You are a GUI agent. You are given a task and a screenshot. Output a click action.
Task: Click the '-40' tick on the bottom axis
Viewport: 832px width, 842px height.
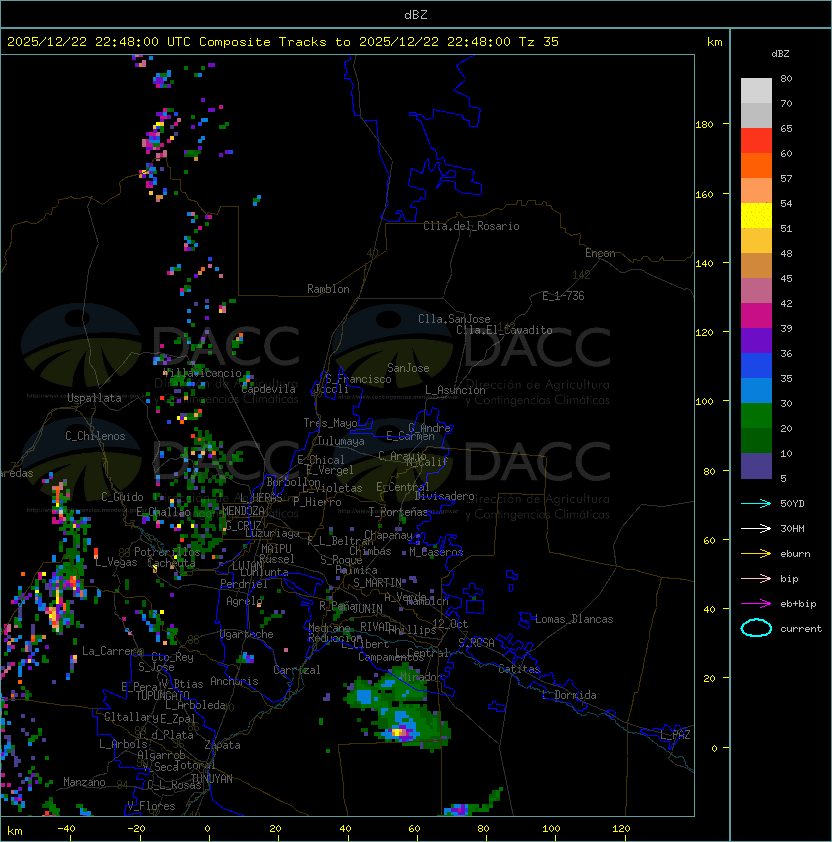[x=66, y=829]
